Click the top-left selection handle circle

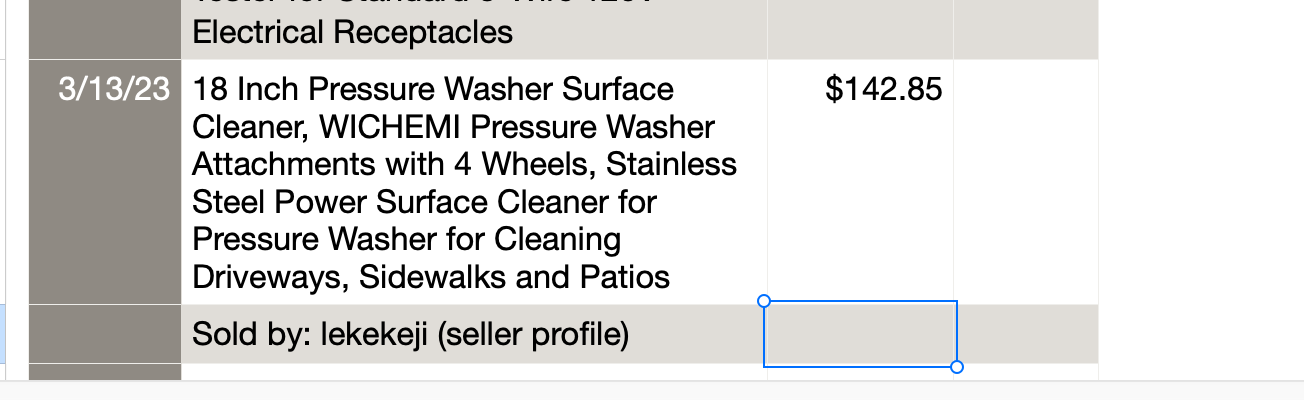click(764, 300)
